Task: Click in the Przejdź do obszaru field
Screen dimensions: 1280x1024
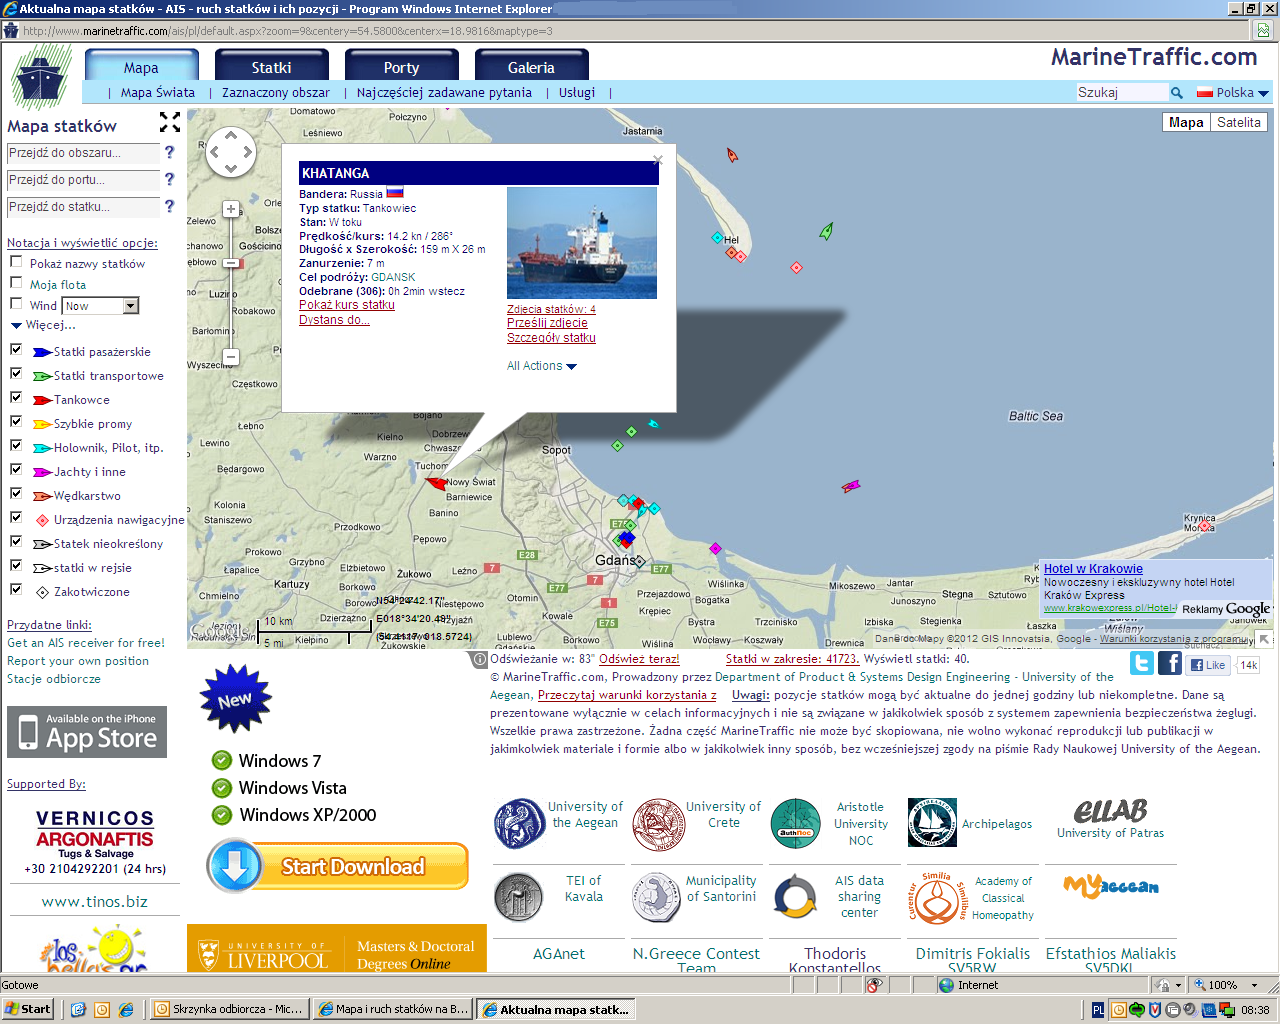Action: 83,153
